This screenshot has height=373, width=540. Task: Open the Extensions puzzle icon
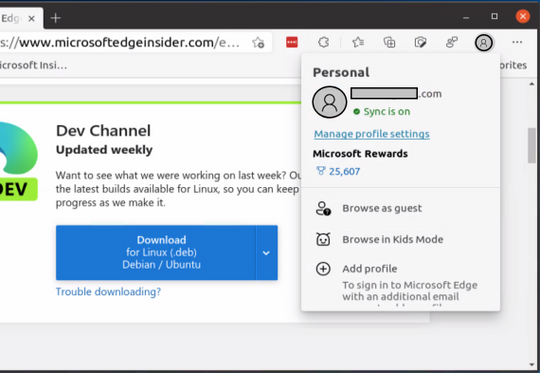[x=323, y=42]
